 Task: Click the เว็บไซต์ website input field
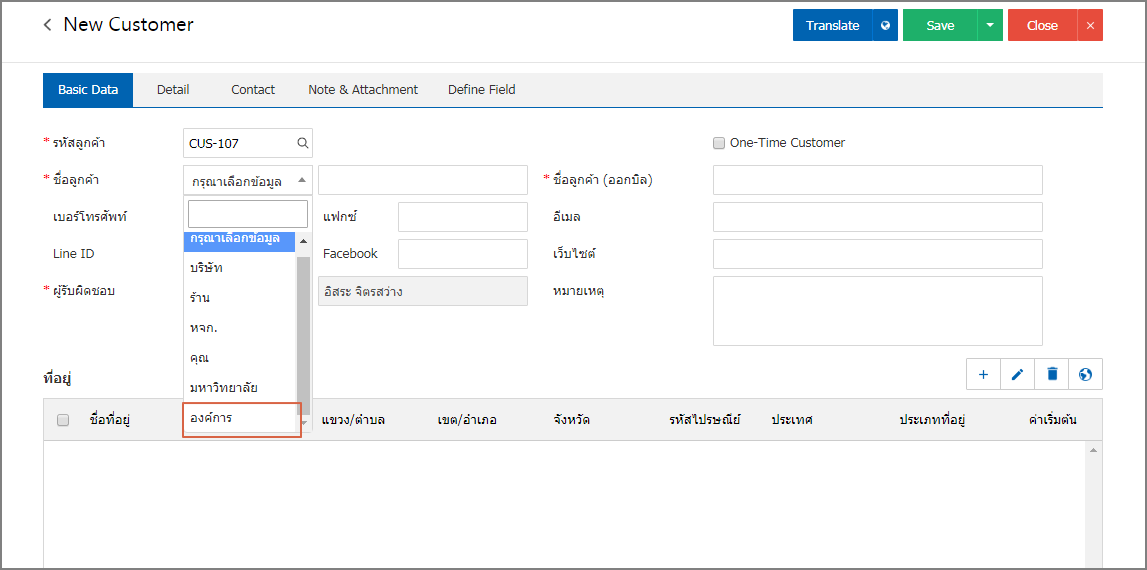tap(878, 254)
